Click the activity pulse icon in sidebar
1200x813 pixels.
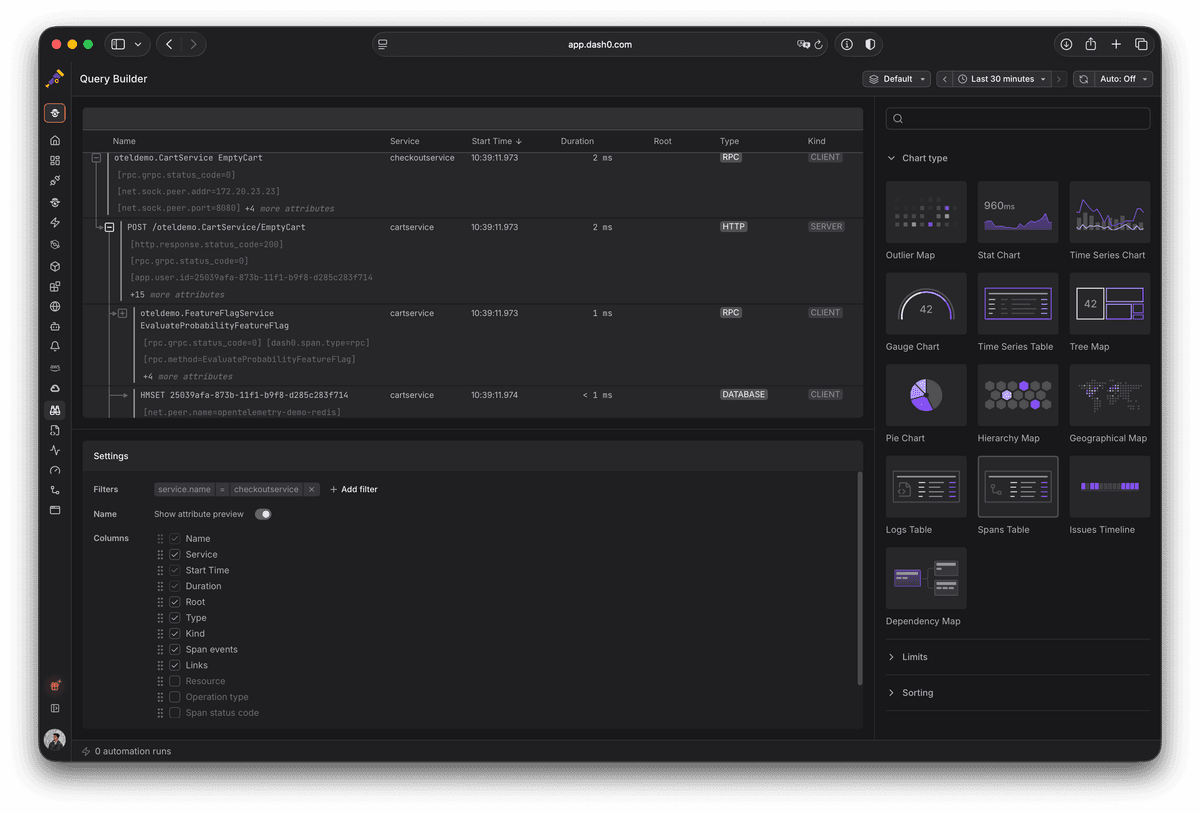pyautogui.click(x=55, y=450)
